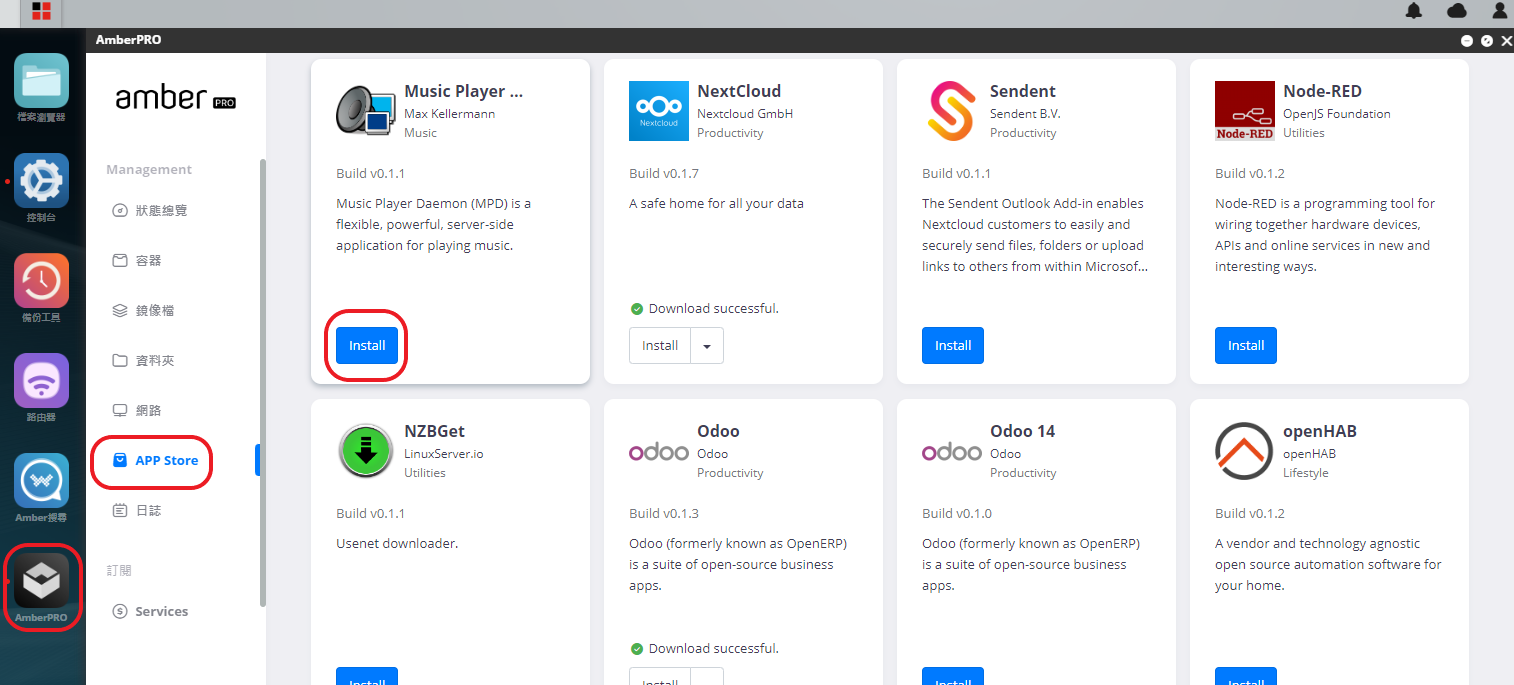Click Install button for NextCloud
This screenshot has height=685, width=1514.
(x=660, y=345)
